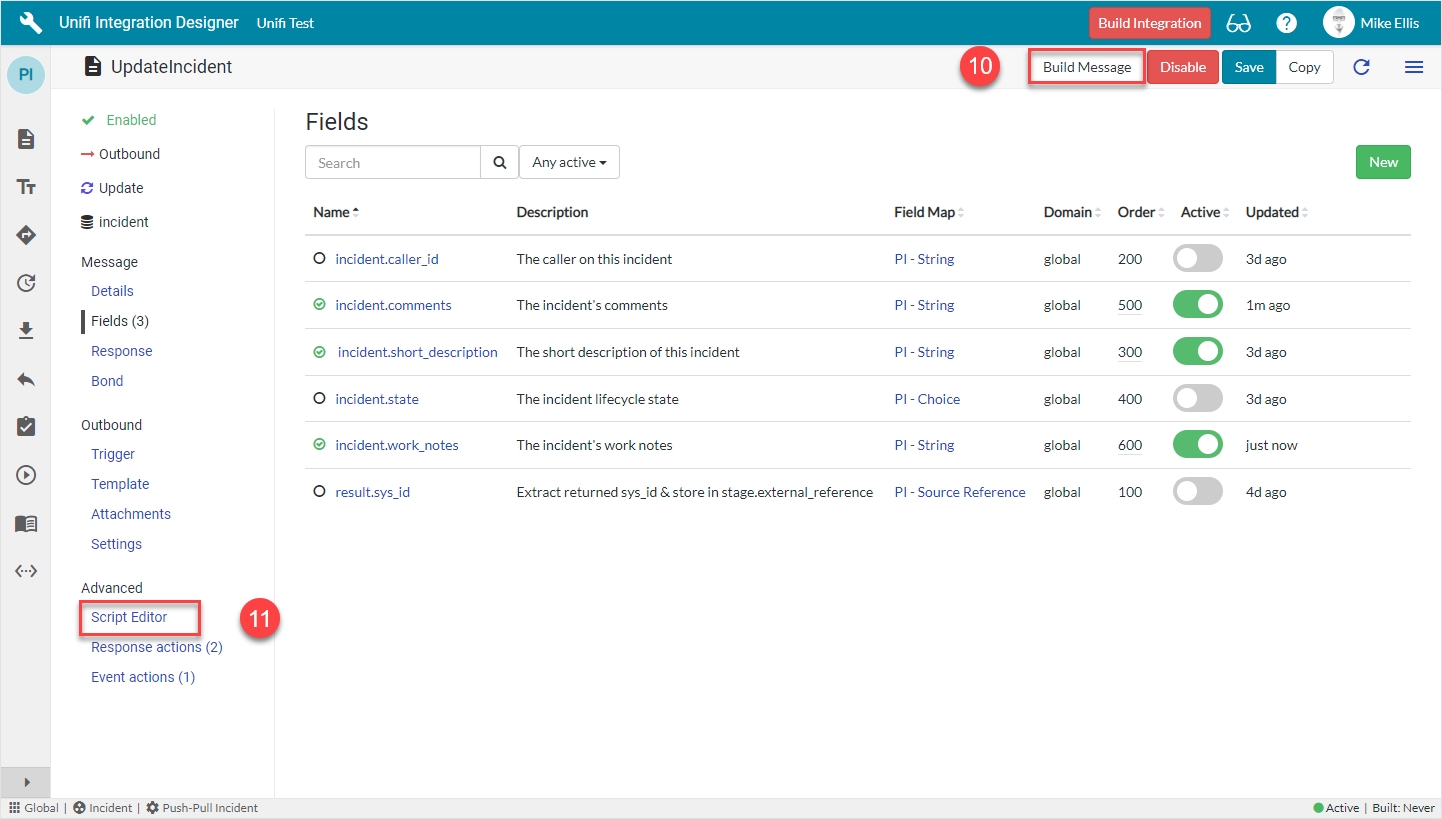The image size is (1442, 819).
Task: Open the Any active filter dropdown
Action: click(x=569, y=162)
